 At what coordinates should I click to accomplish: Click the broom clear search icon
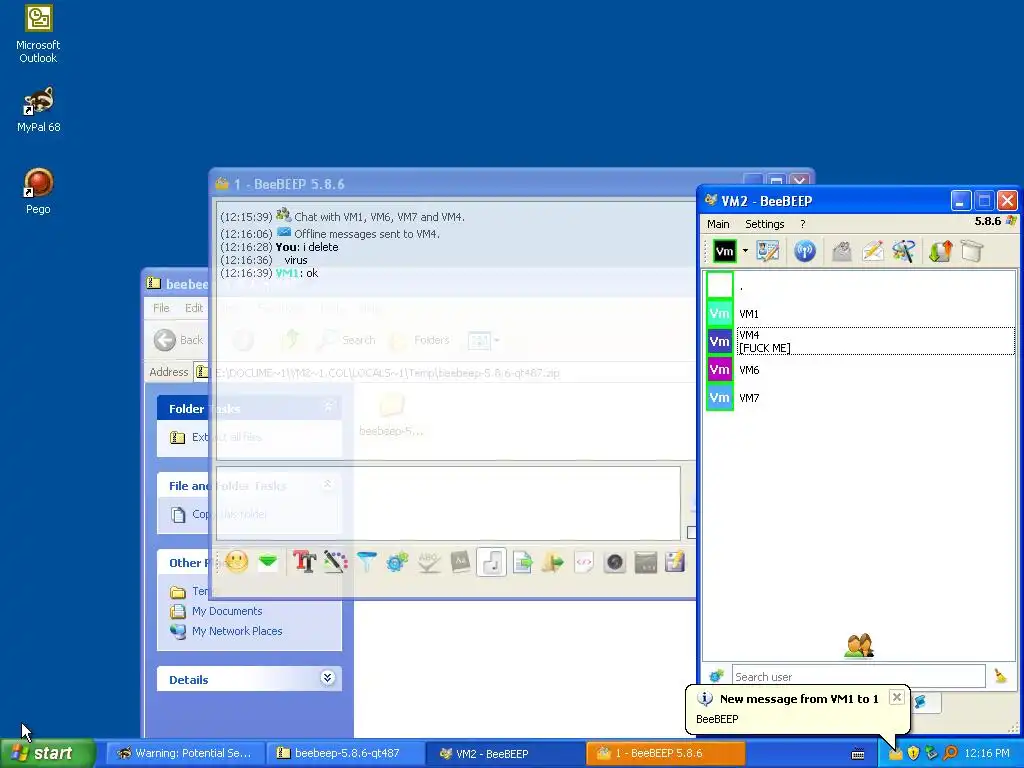(1000, 677)
